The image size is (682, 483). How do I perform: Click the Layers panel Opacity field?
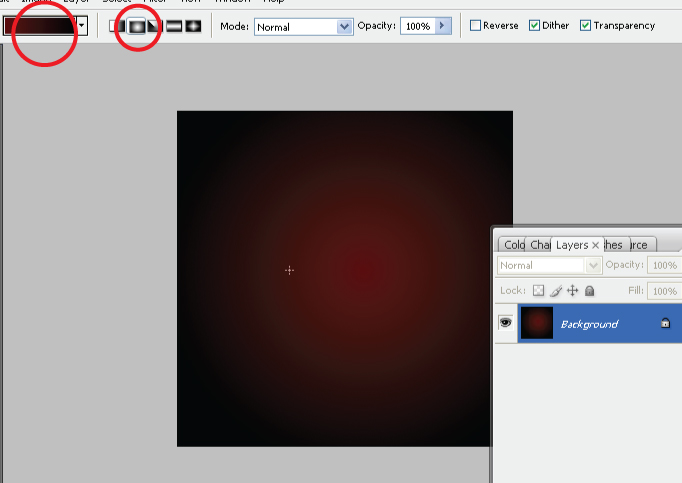coord(665,265)
